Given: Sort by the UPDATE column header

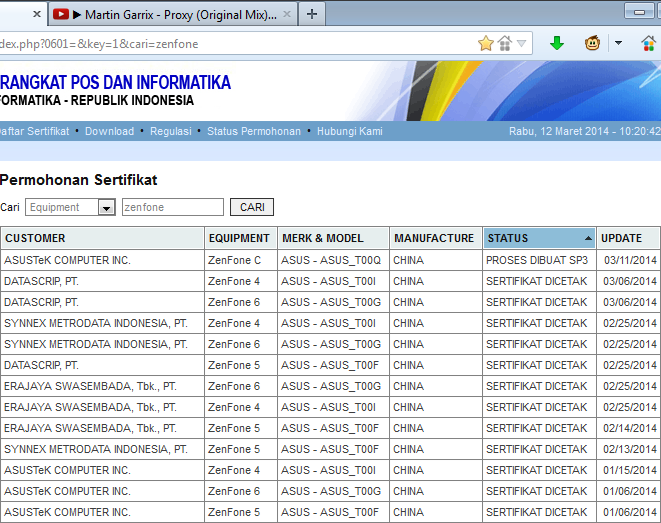Looking at the screenshot, I should [621, 238].
